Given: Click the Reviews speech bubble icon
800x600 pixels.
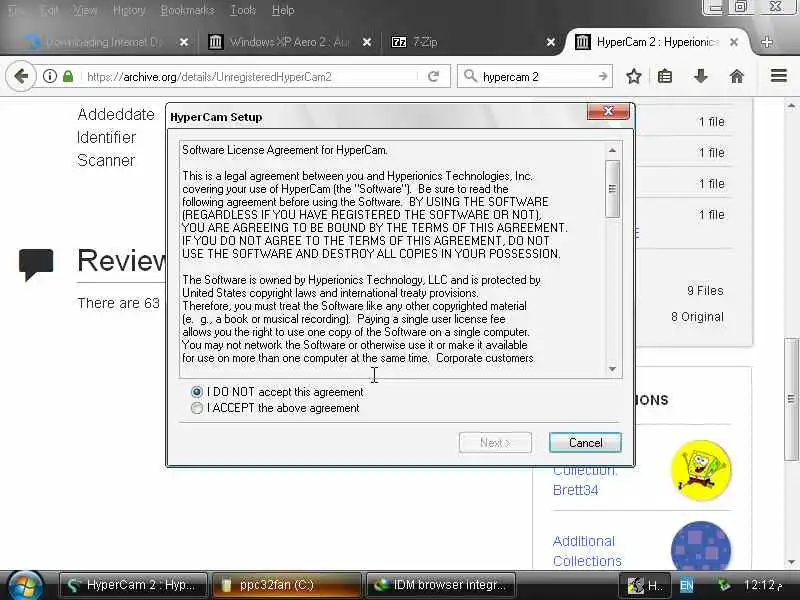Looking at the screenshot, I should pyautogui.click(x=36, y=264).
